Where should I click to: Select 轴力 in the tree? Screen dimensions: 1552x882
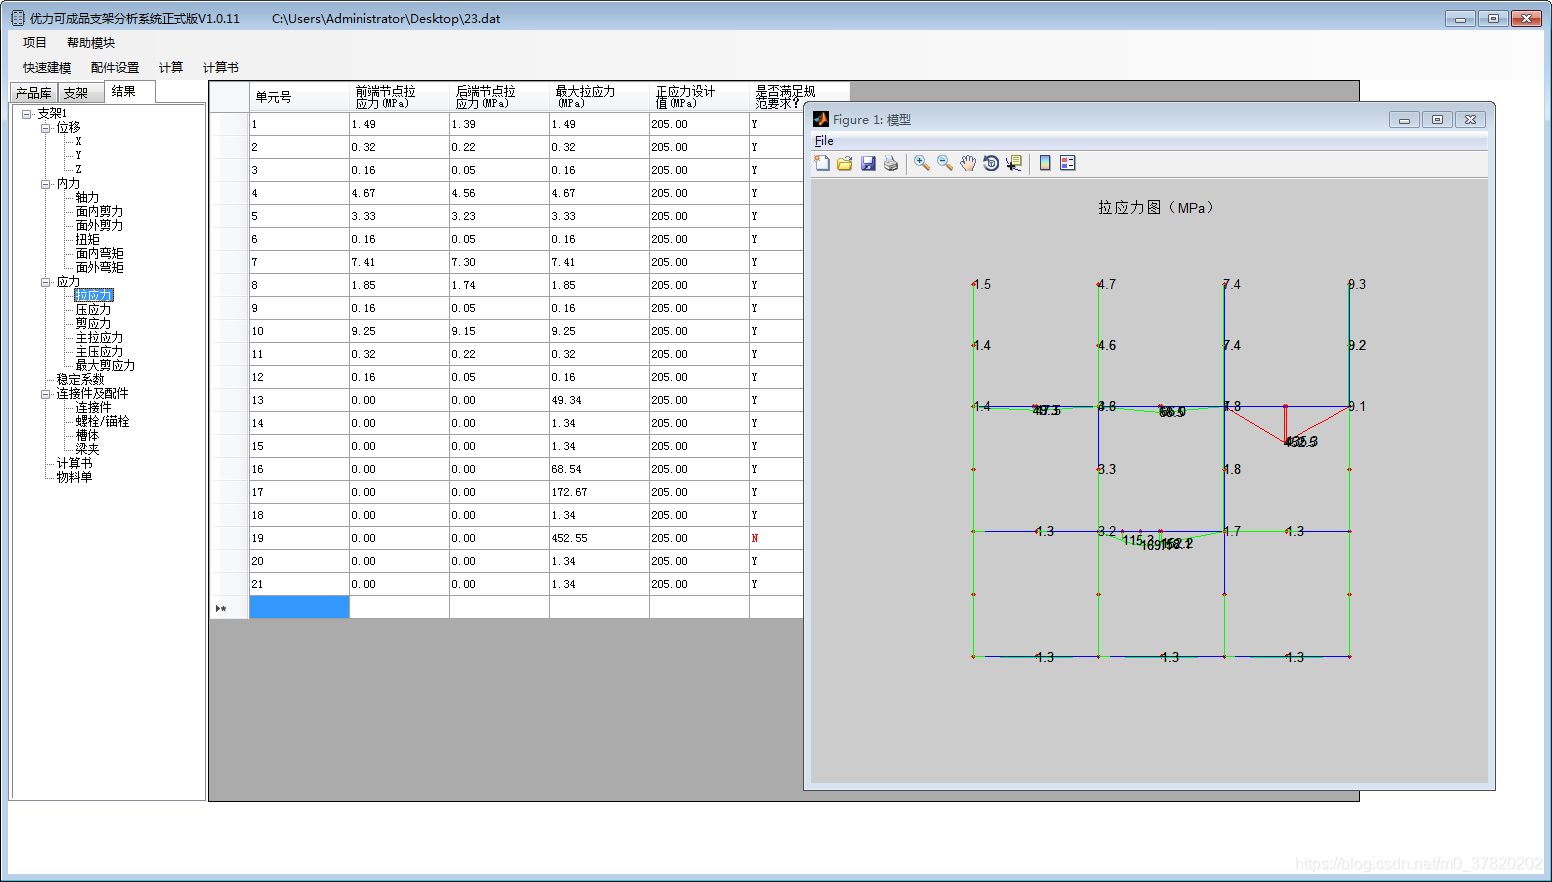[88, 198]
